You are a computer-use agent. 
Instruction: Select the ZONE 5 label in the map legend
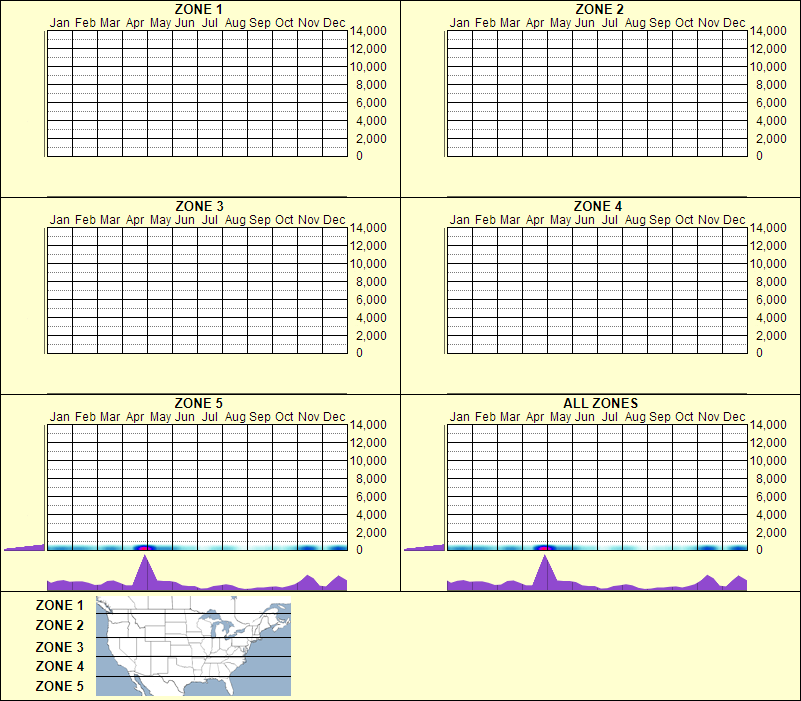(x=59, y=686)
